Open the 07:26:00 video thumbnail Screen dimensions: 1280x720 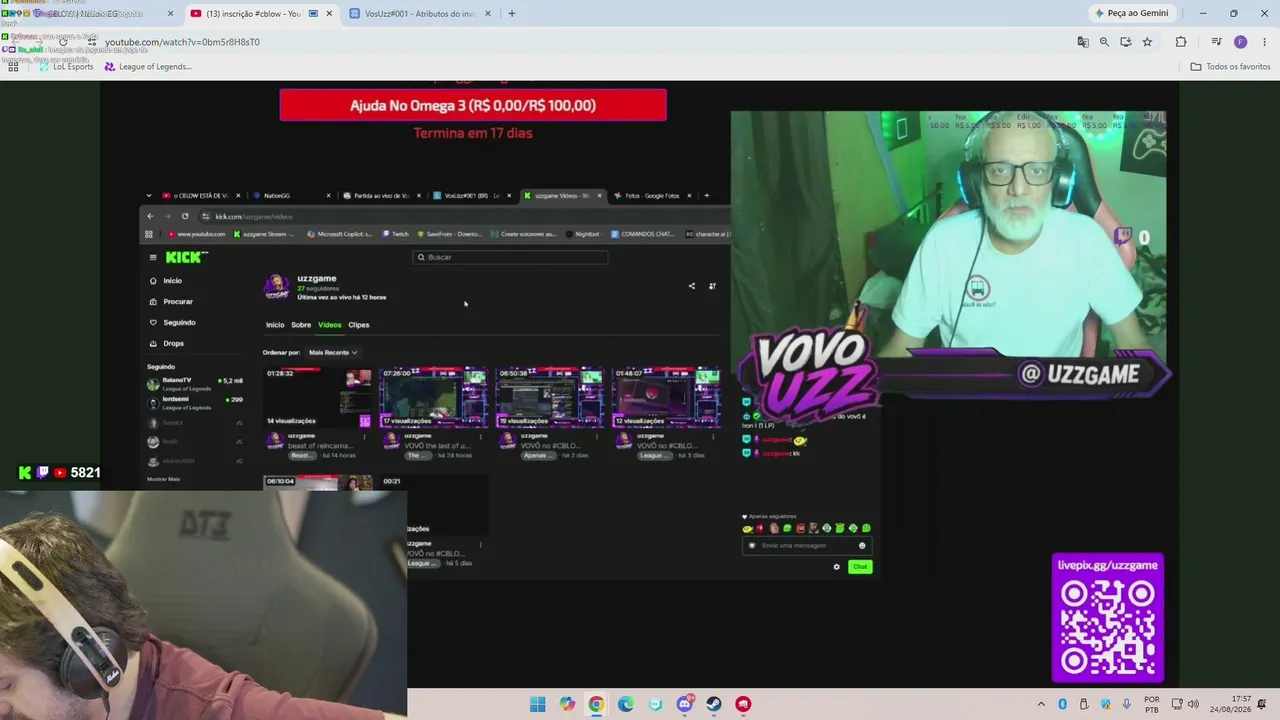[434, 397]
